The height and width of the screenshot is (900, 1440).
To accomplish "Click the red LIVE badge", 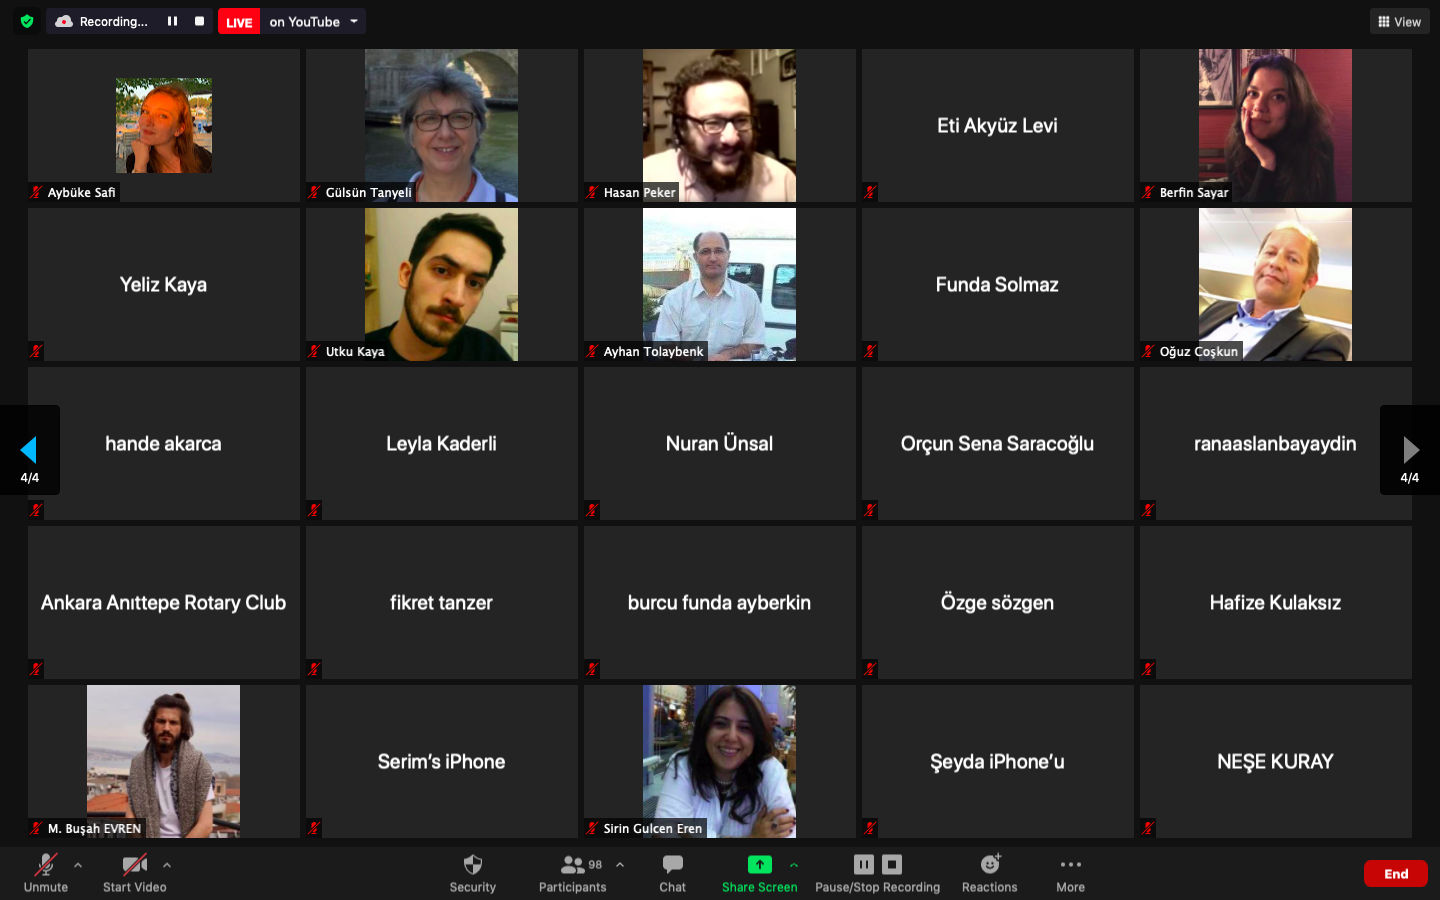I will coord(239,22).
